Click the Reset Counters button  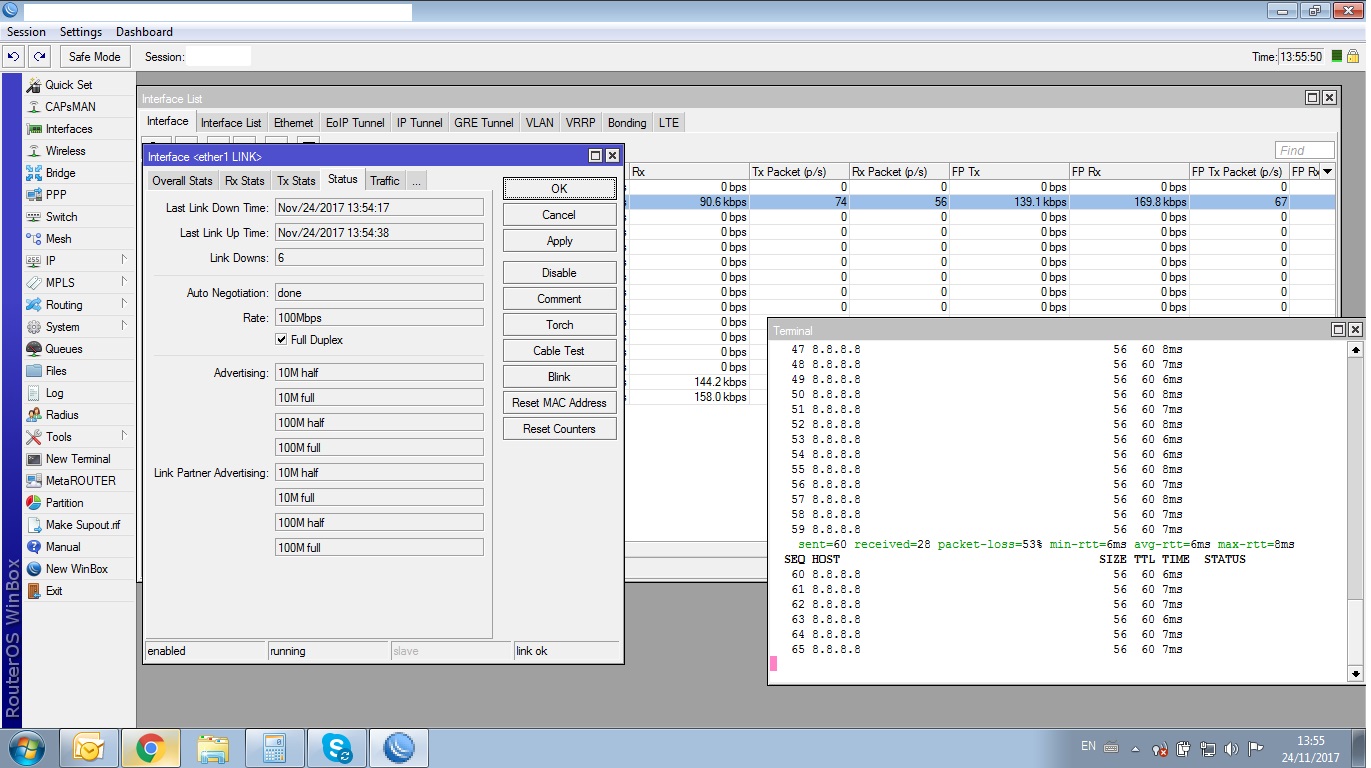pos(559,429)
